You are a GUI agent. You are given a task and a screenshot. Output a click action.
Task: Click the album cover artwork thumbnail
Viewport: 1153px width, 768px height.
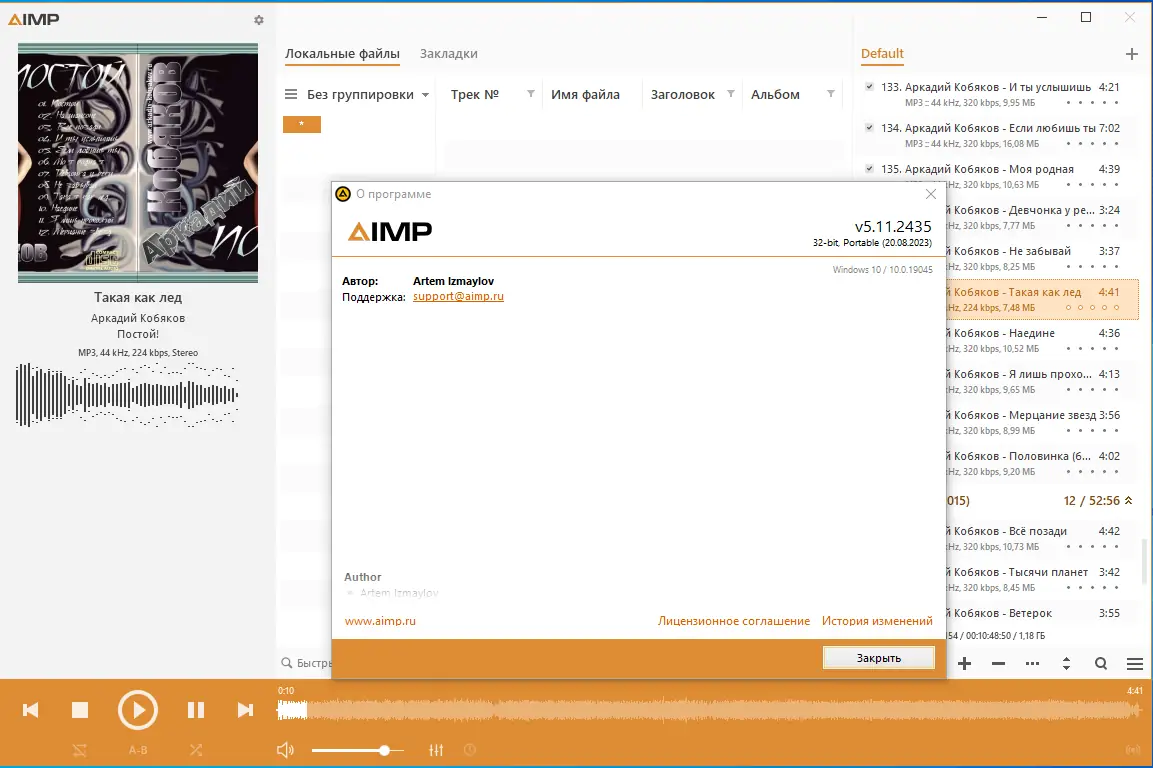pyautogui.click(x=137, y=162)
